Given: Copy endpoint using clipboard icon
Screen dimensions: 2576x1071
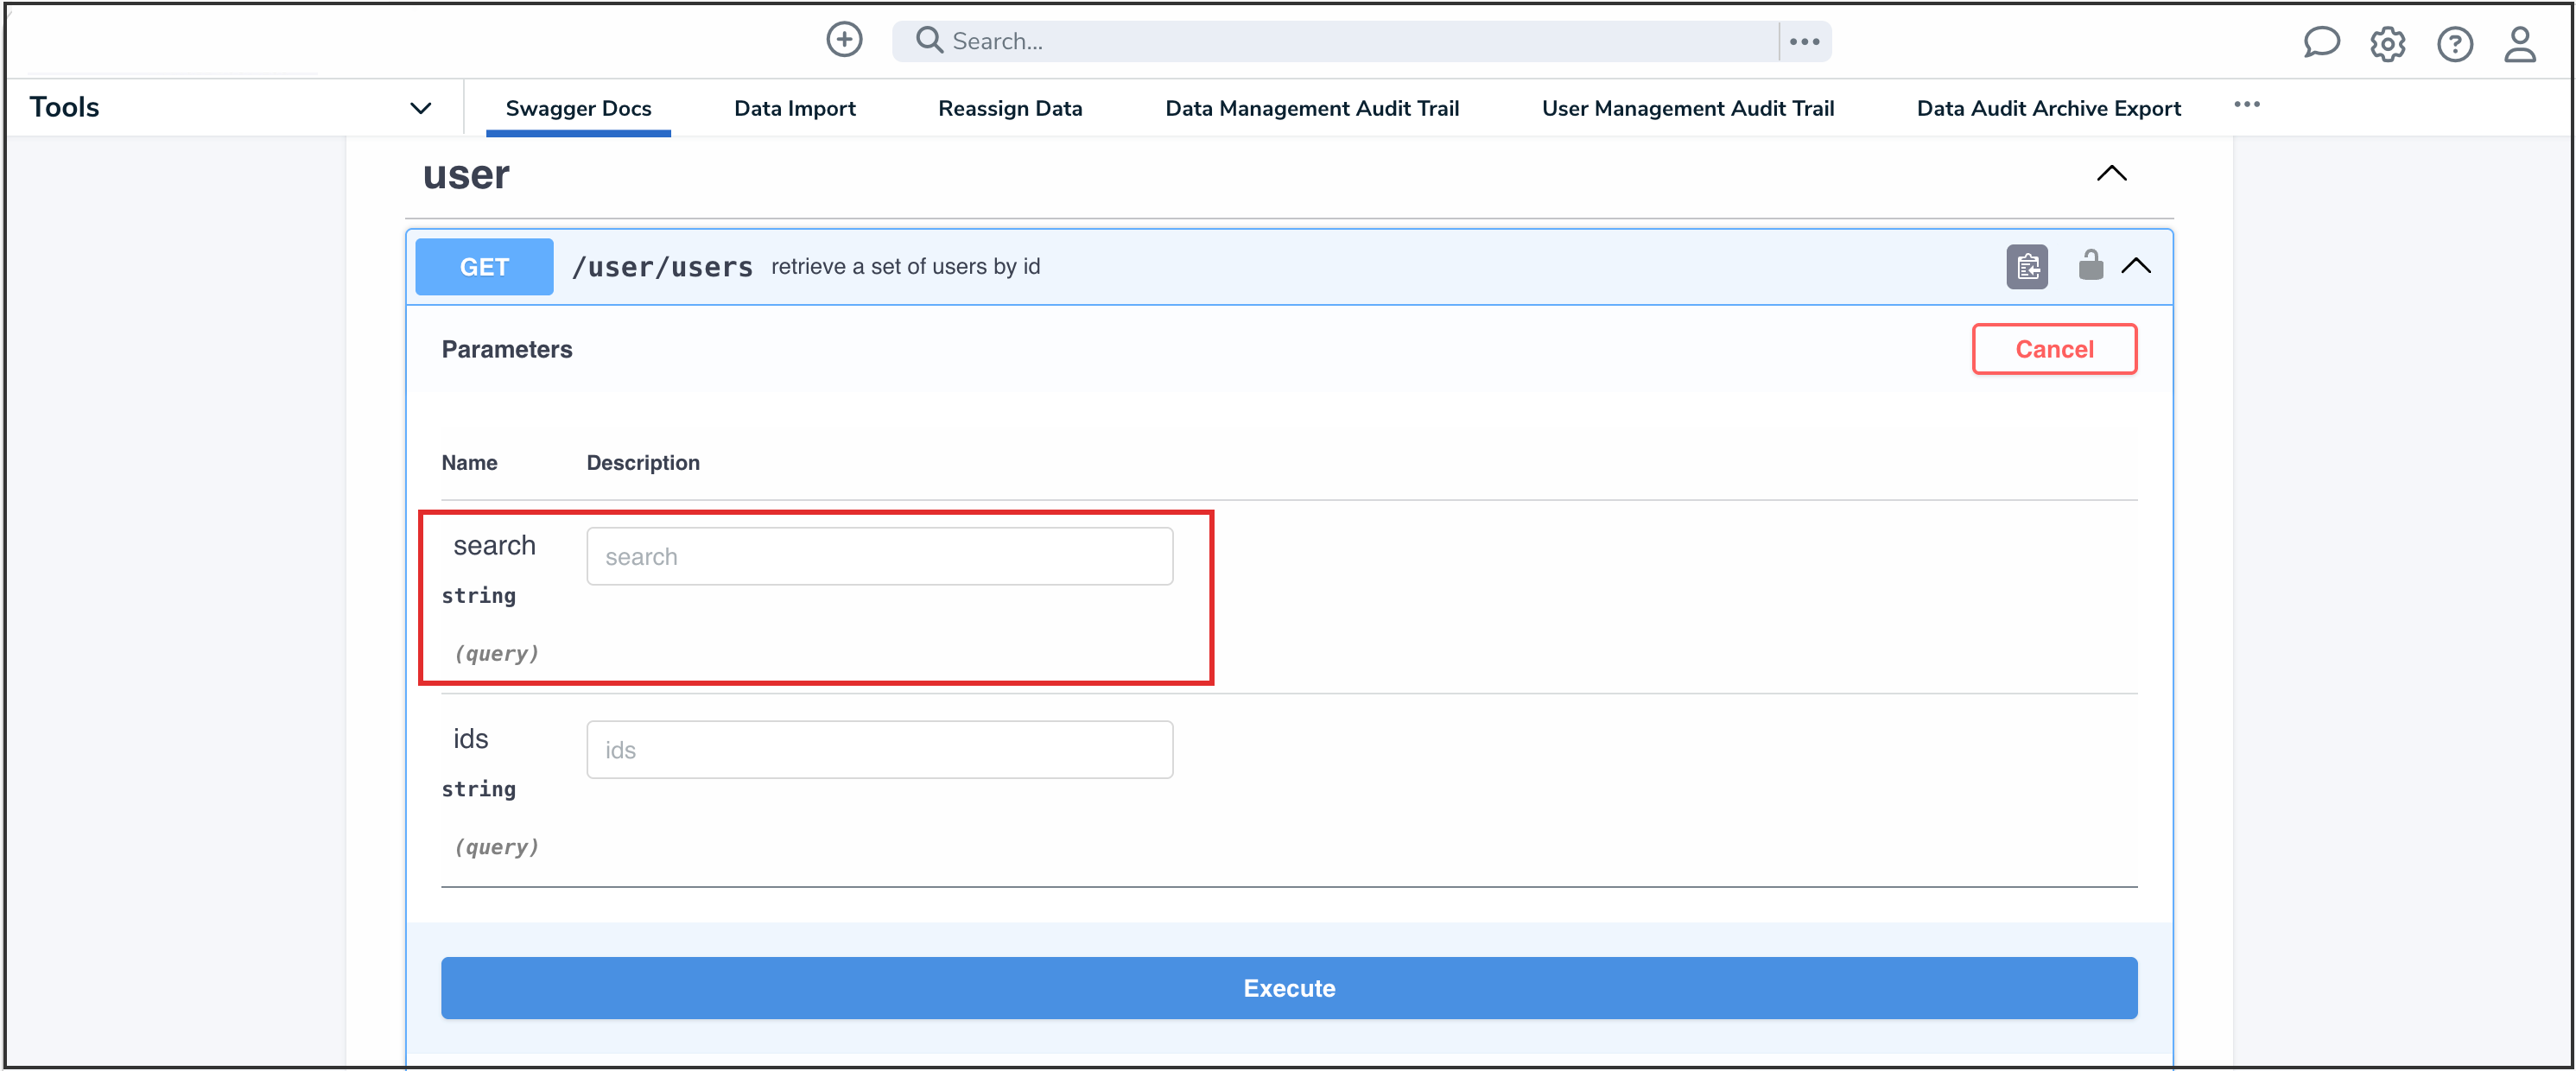Looking at the screenshot, I should tap(2027, 267).
